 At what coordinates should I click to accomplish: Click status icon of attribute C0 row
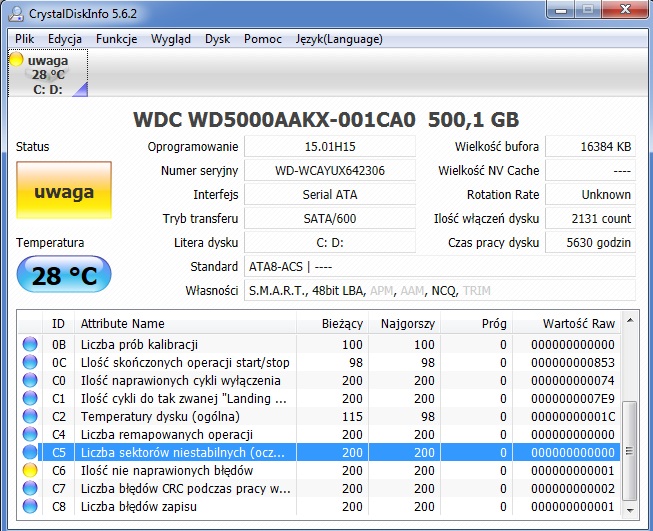pyautogui.click(x=30, y=380)
